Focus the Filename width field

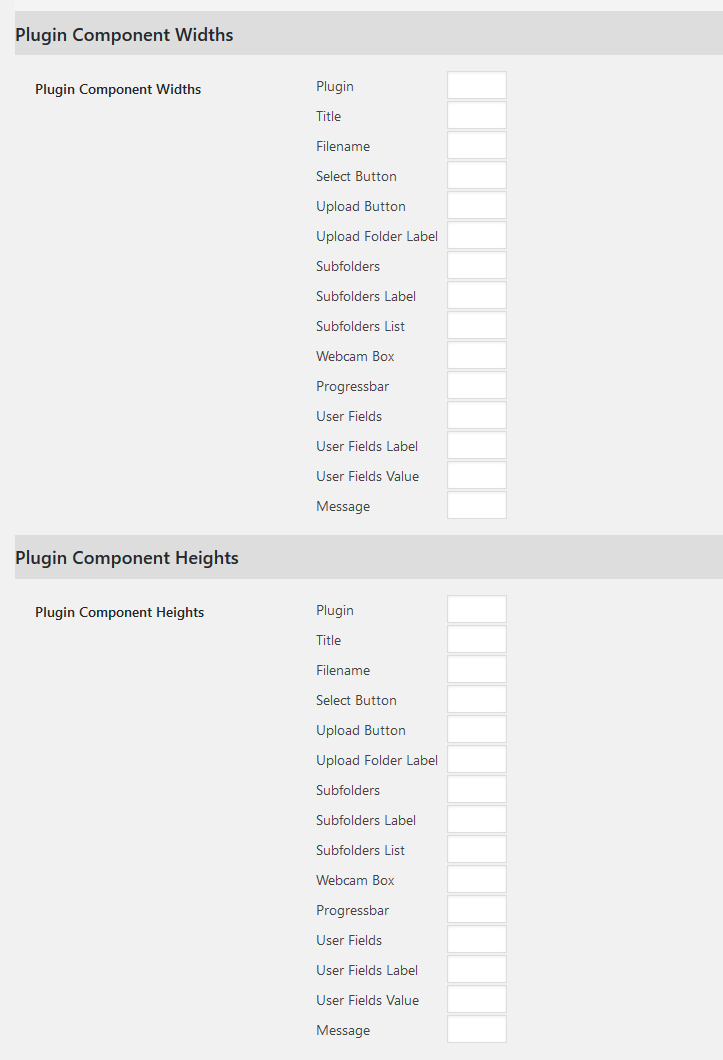[x=477, y=145]
